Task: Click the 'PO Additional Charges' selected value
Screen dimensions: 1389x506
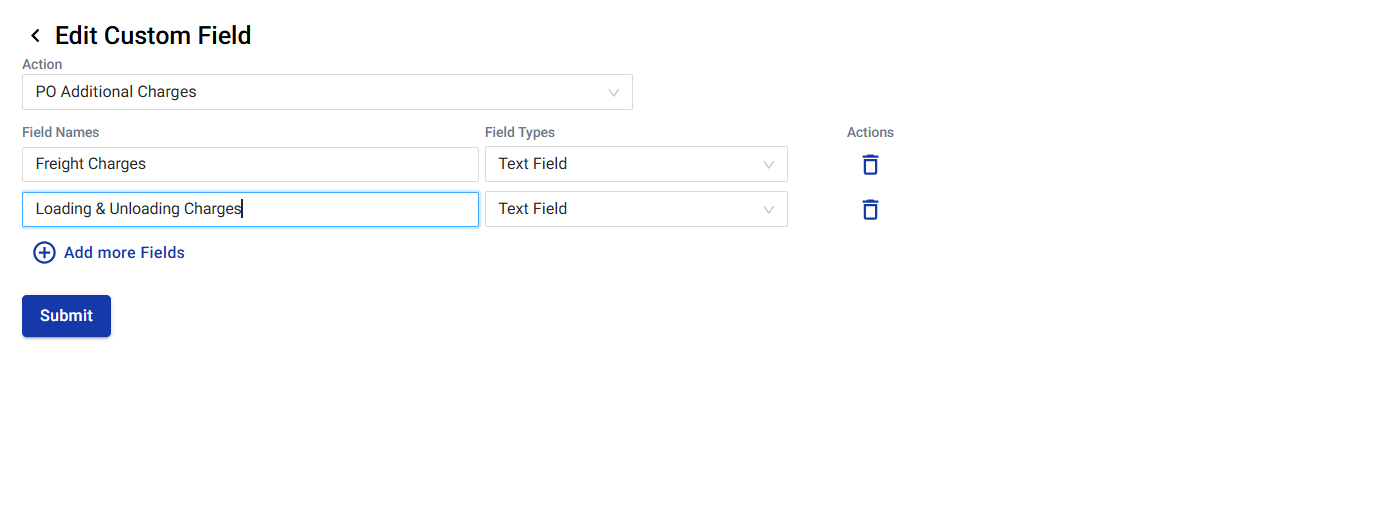Action: point(116,92)
